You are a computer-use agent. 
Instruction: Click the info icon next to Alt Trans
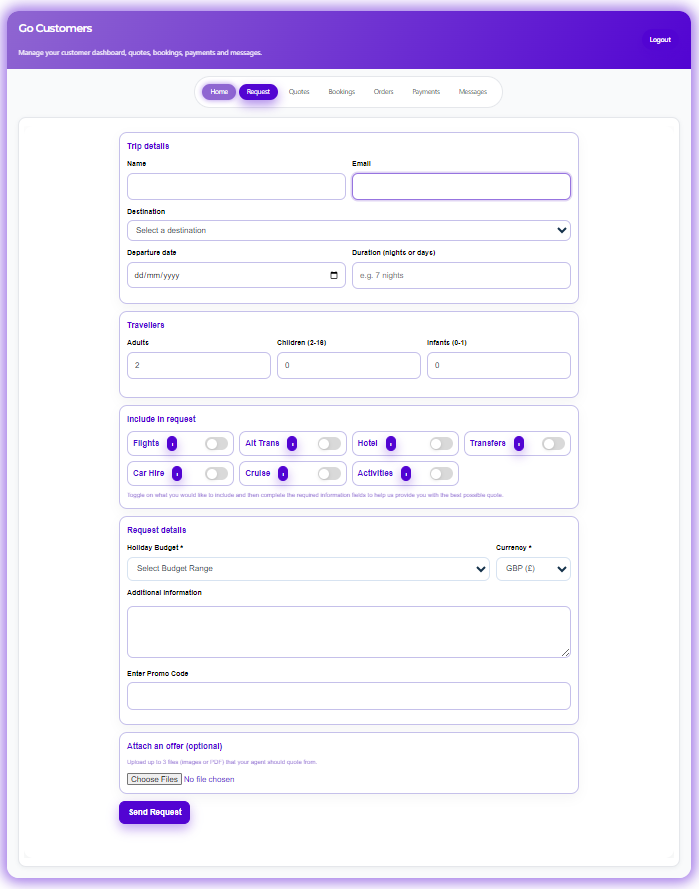point(292,443)
